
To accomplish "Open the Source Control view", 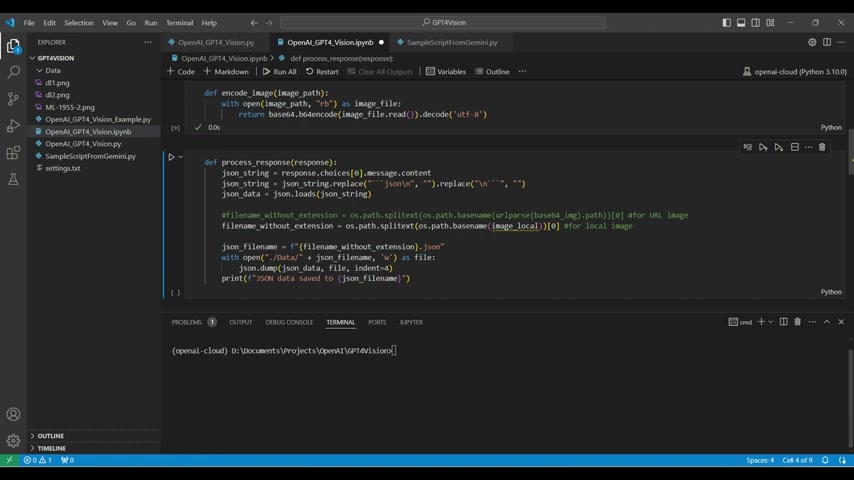I will [x=13, y=99].
